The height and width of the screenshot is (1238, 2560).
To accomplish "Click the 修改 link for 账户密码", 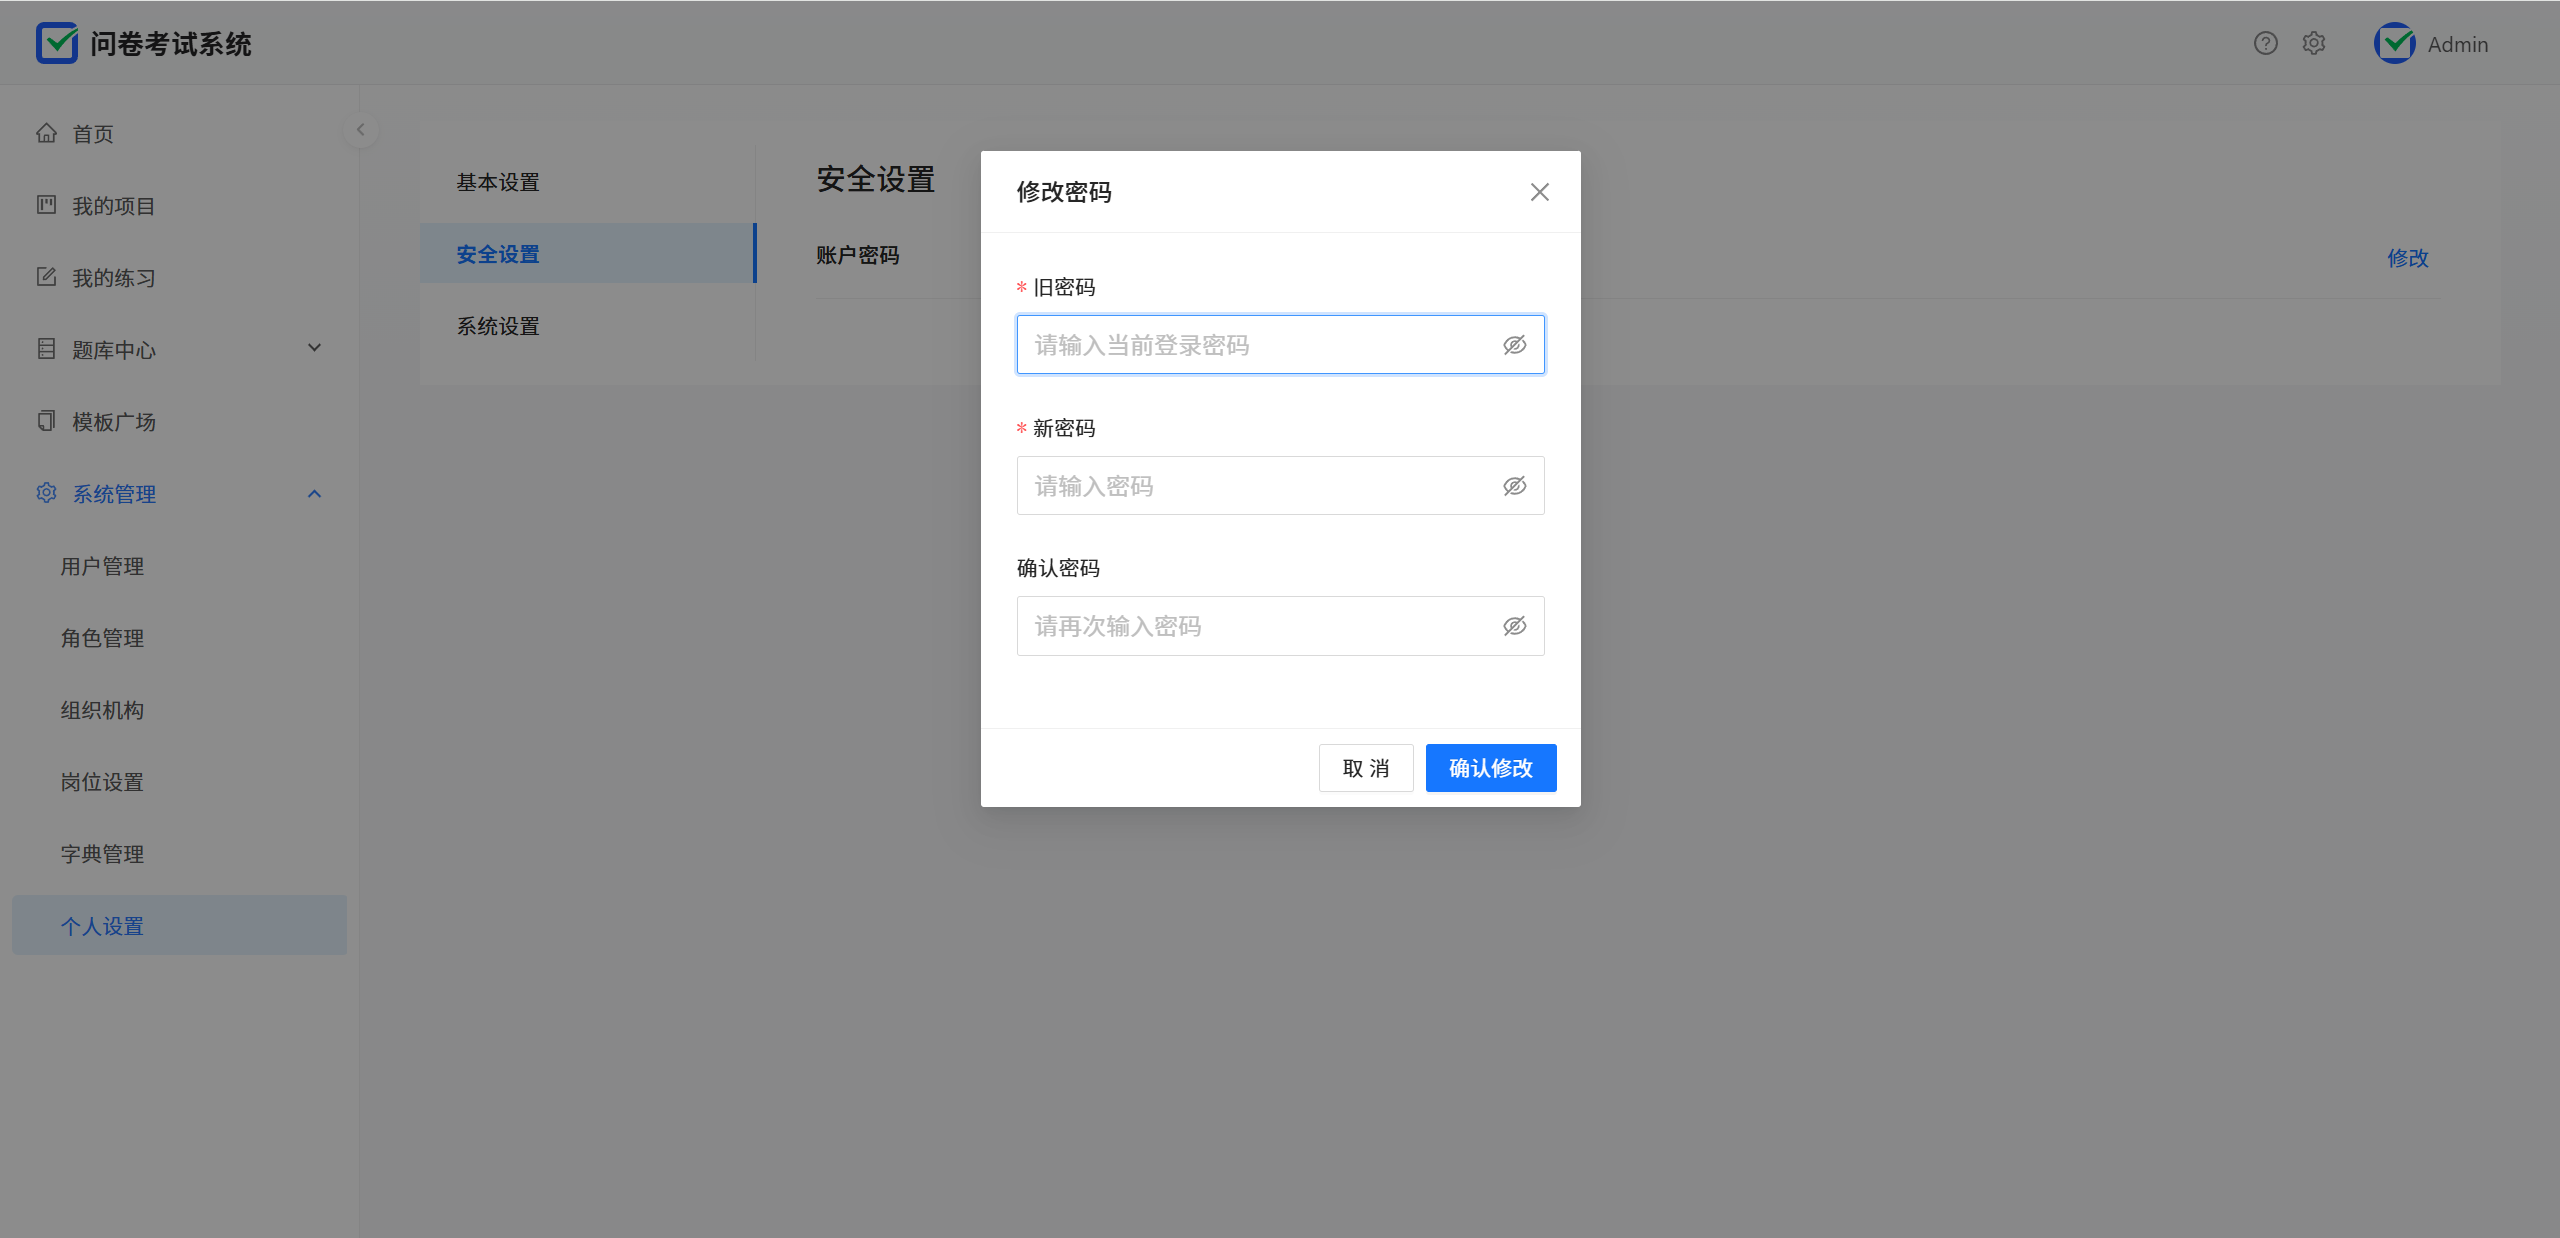I will pyautogui.click(x=2408, y=258).
